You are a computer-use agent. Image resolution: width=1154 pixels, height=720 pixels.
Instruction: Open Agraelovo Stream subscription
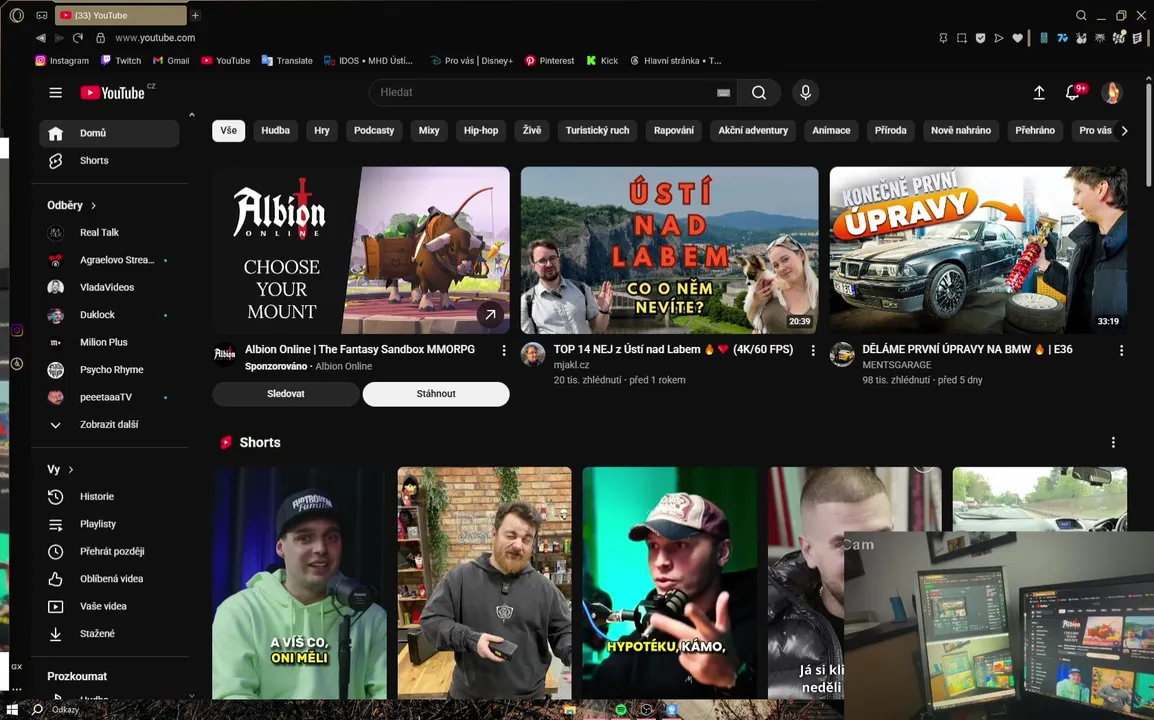pyautogui.click(x=109, y=260)
